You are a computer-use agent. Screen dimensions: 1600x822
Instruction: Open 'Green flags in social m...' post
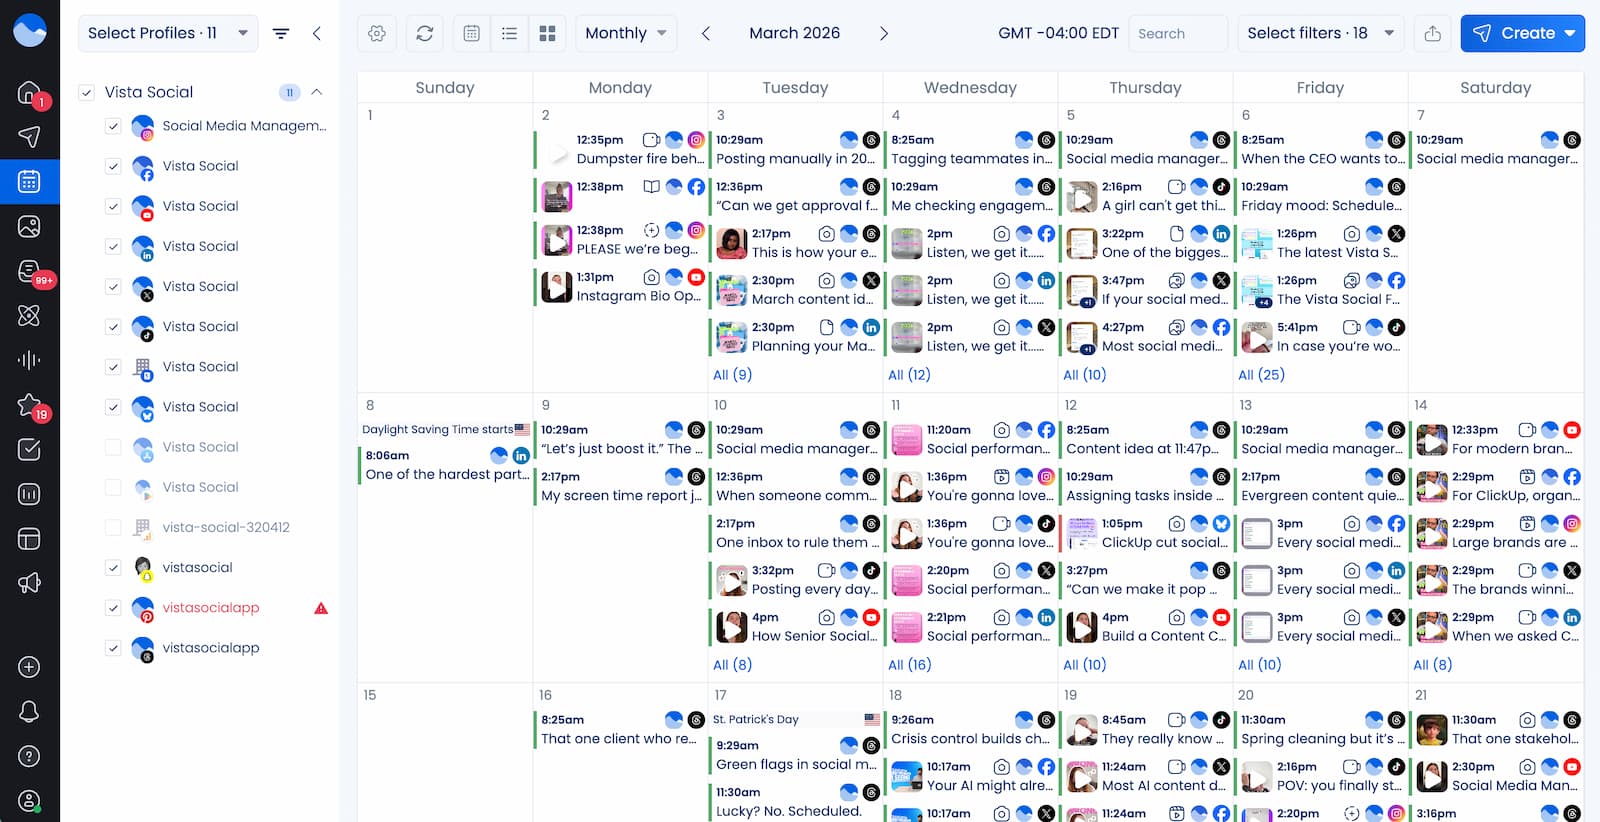coord(795,755)
